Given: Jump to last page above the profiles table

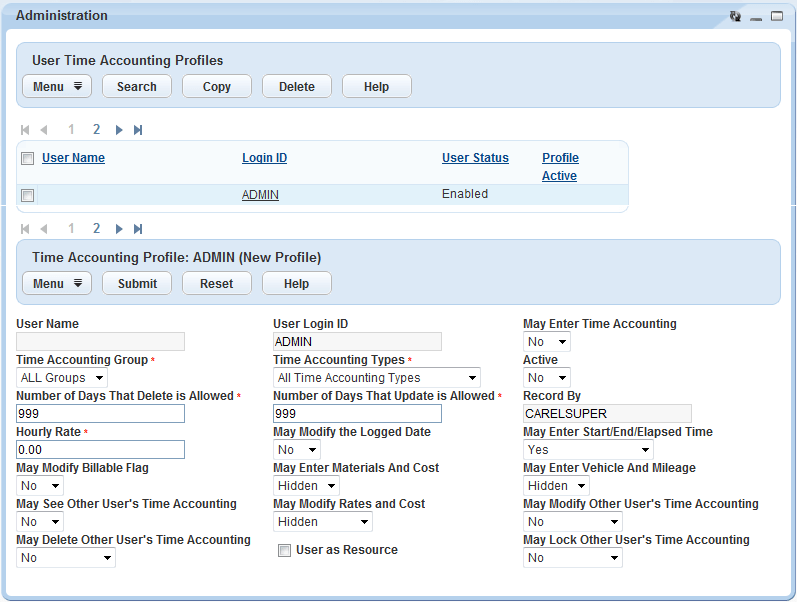Looking at the screenshot, I should click(138, 130).
